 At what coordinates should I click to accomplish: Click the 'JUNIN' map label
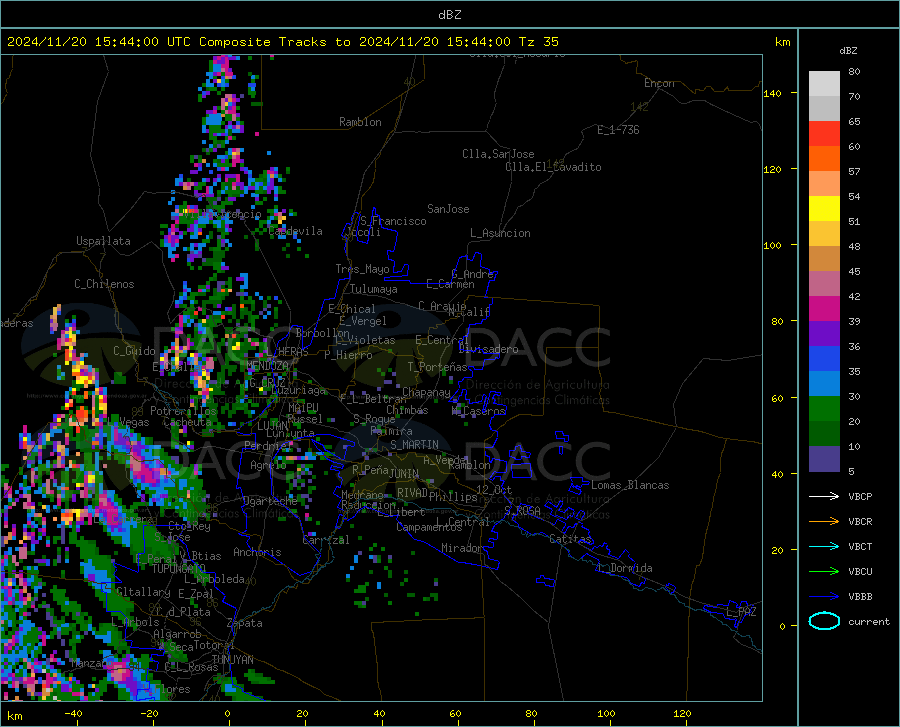point(404,473)
